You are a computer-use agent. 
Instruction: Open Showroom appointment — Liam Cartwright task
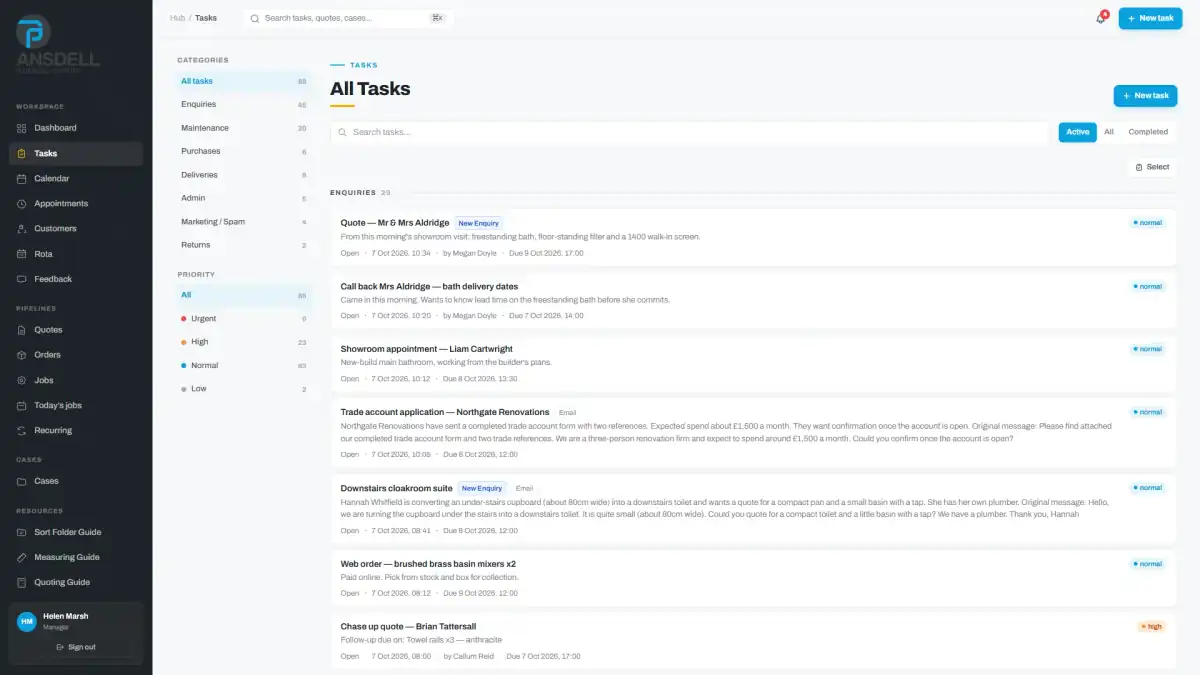[753, 363]
